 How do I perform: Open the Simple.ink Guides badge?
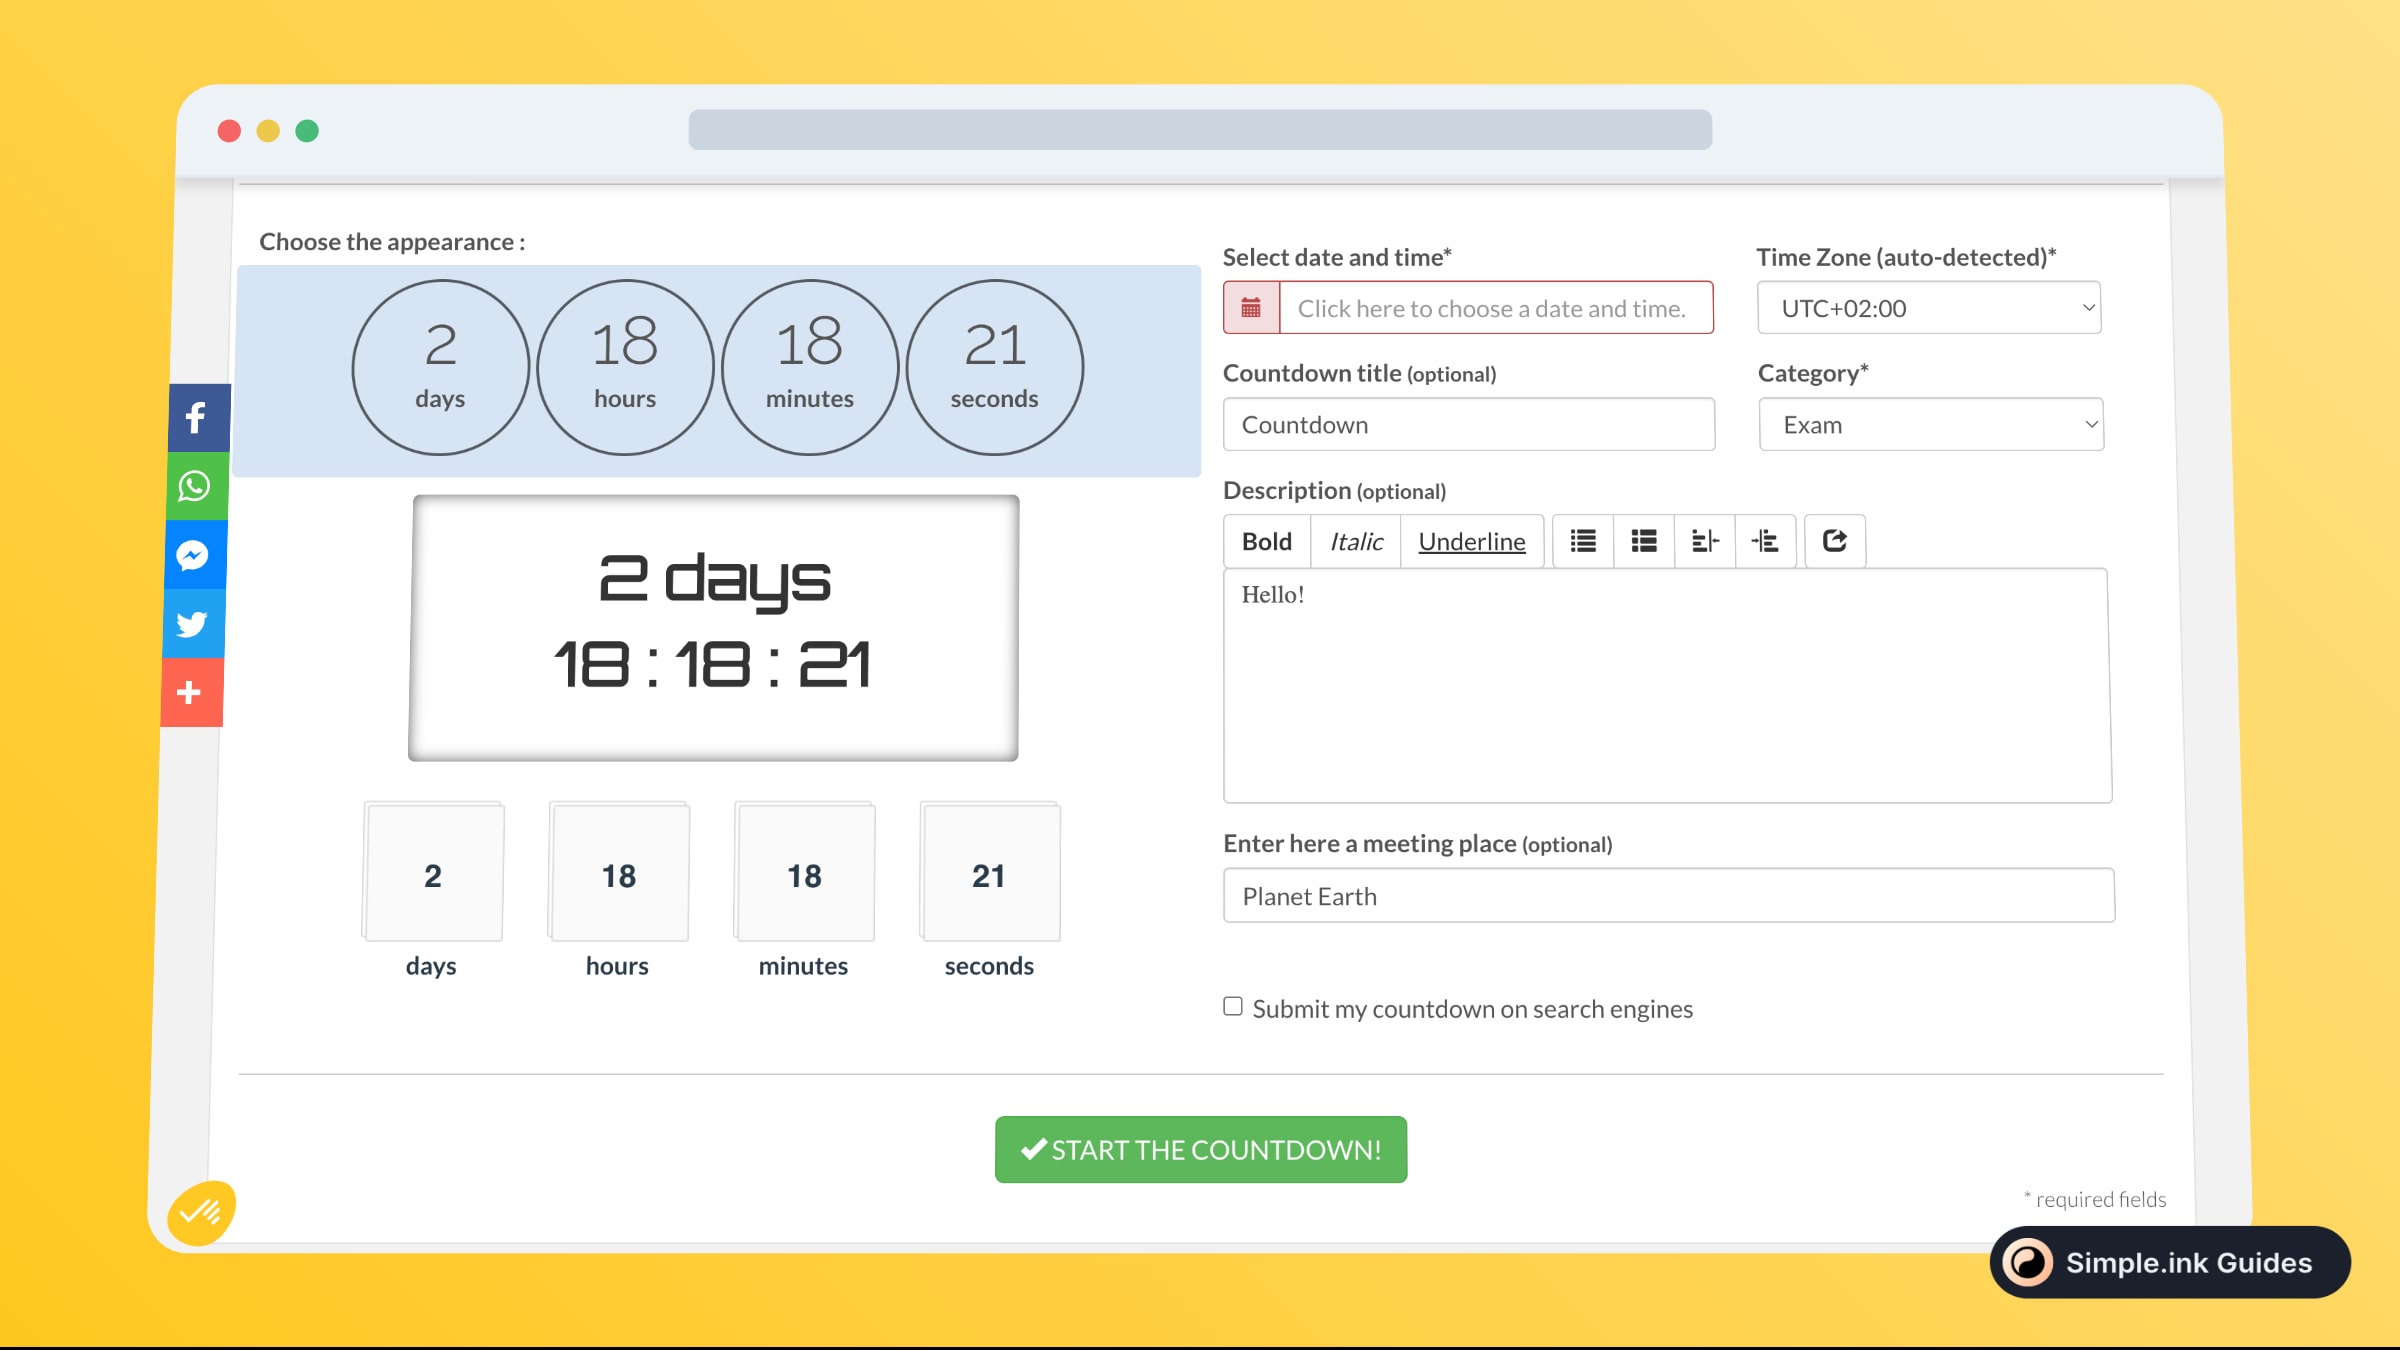pyautogui.click(x=2170, y=1262)
